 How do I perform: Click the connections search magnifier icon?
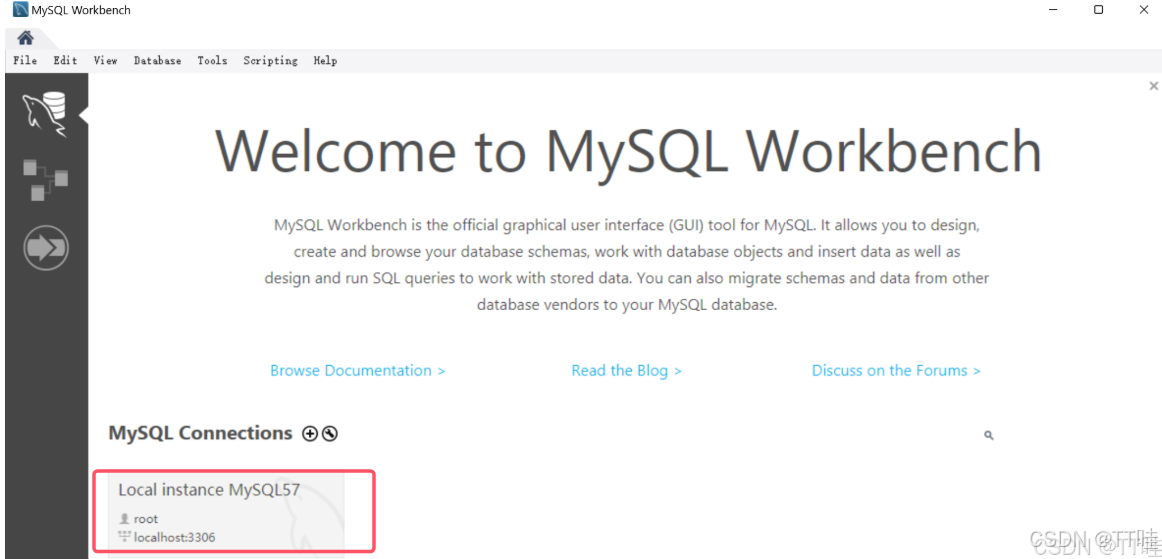pyautogui.click(x=989, y=435)
